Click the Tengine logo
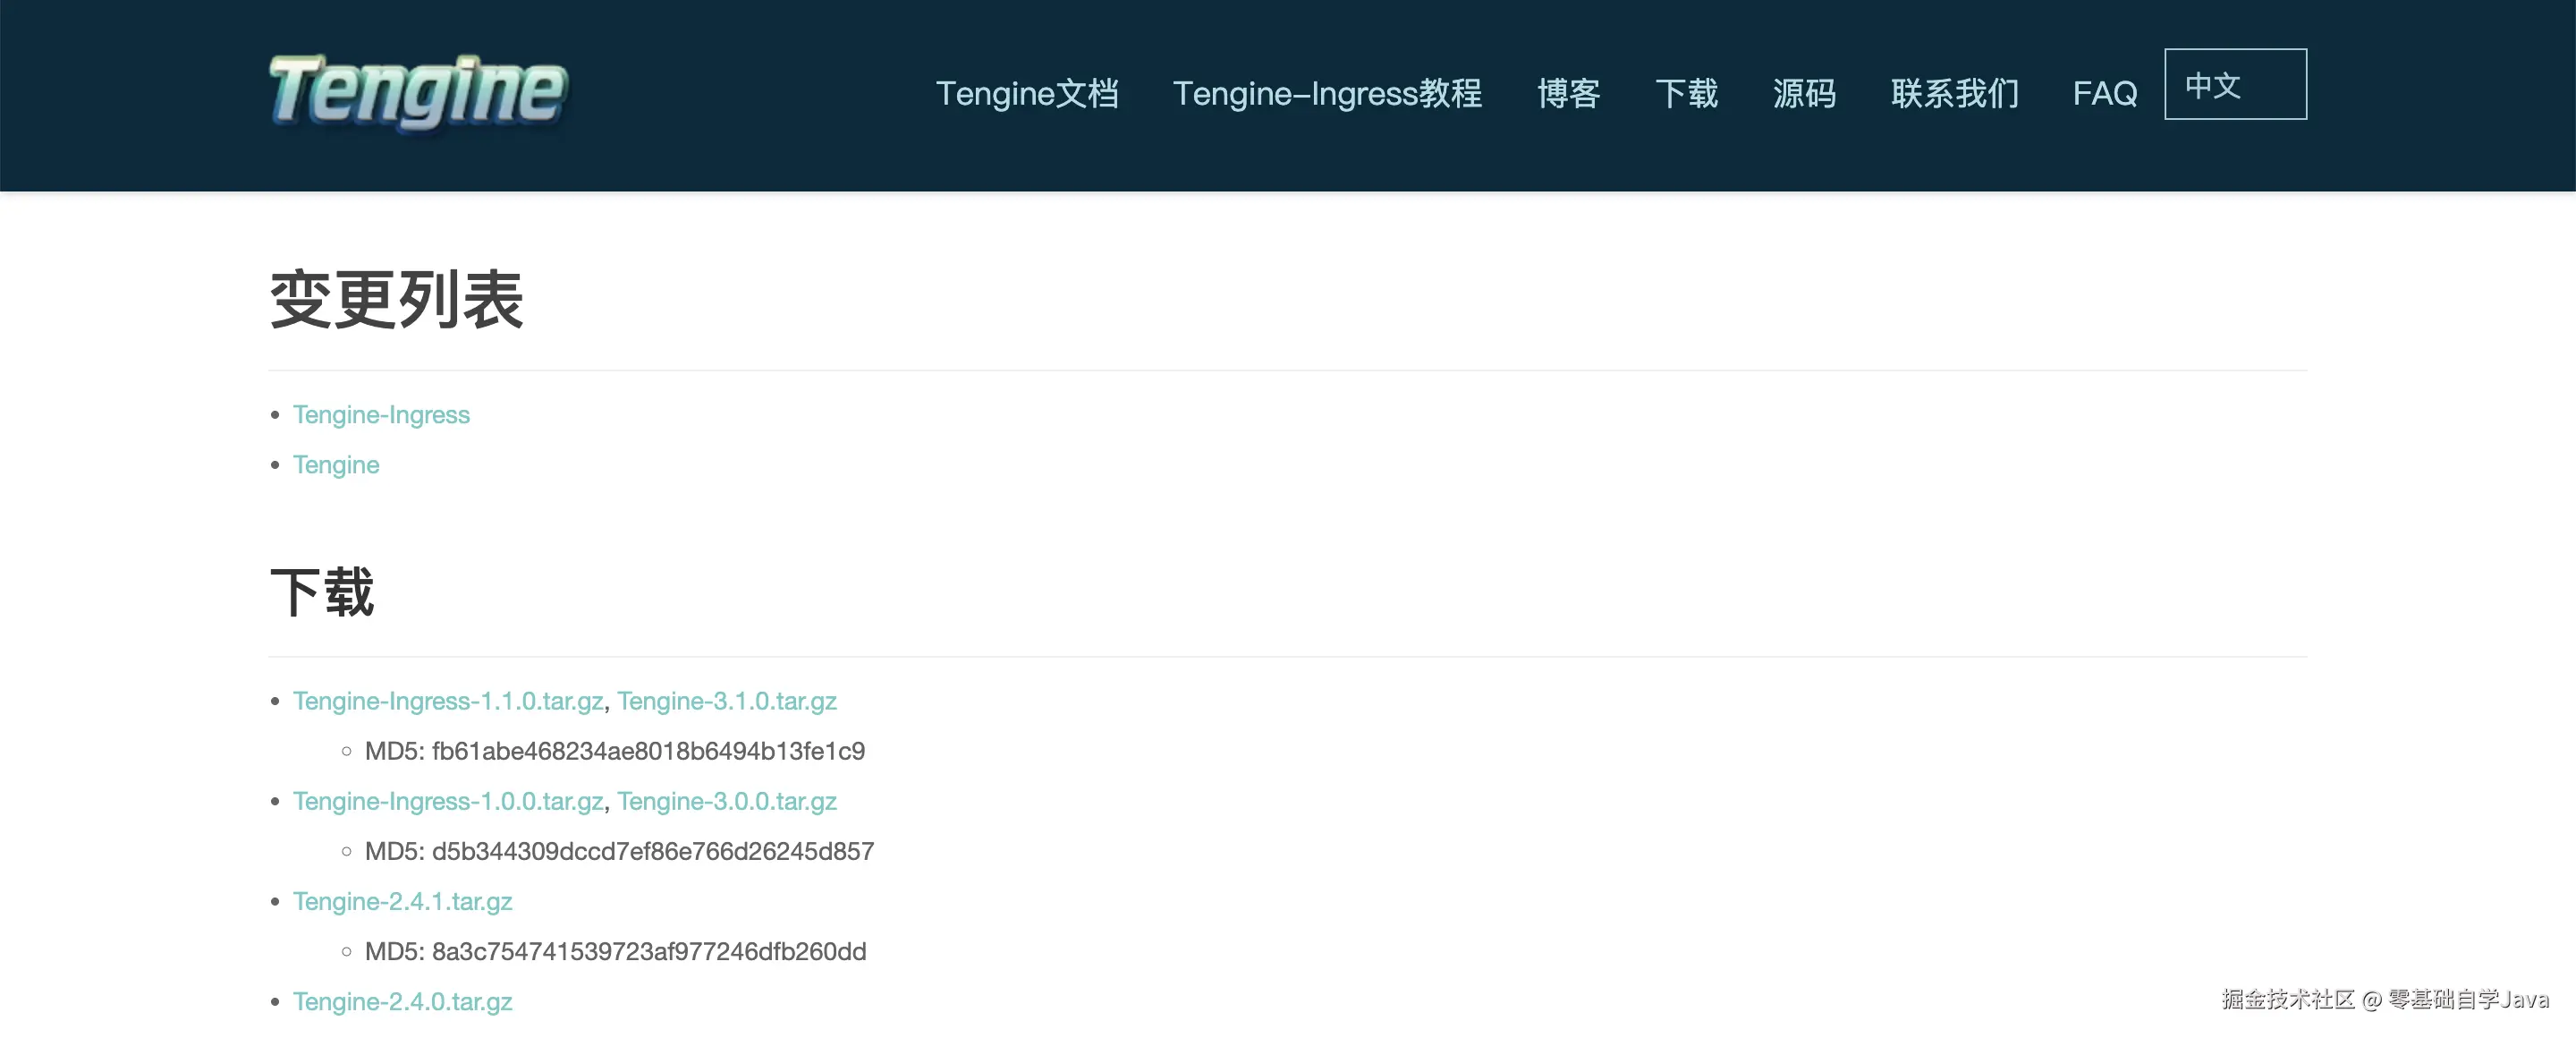 click(x=418, y=93)
